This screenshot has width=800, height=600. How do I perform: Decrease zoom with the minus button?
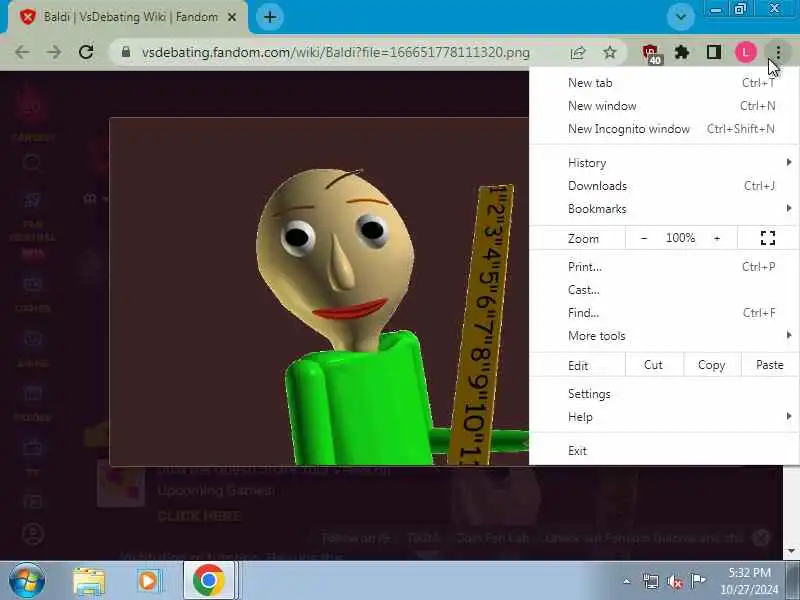[x=644, y=238]
